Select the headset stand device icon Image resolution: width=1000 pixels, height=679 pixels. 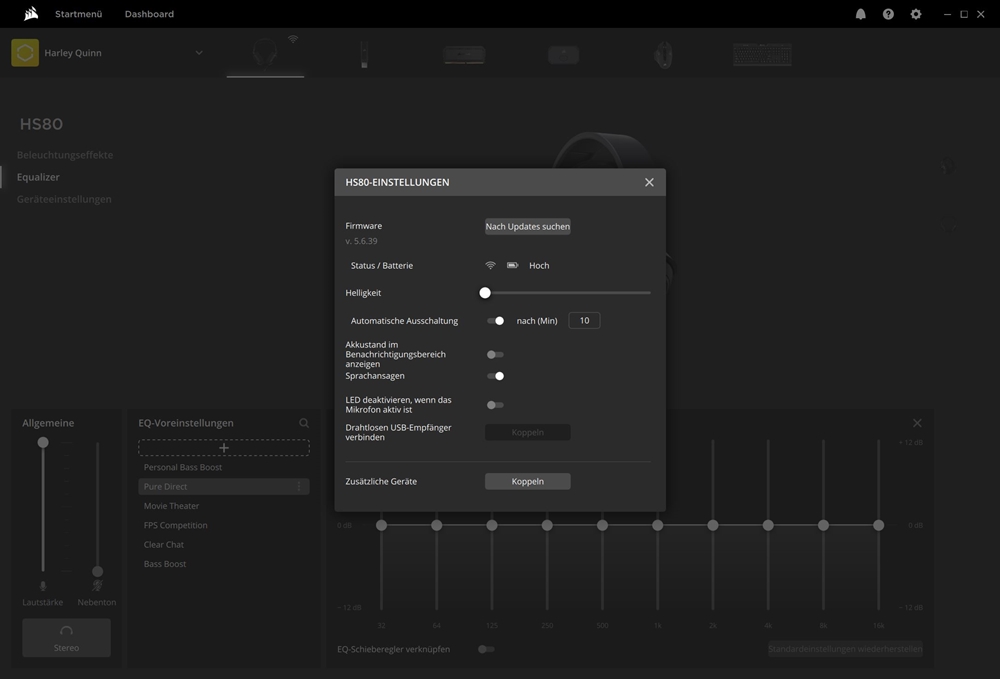(364, 54)
